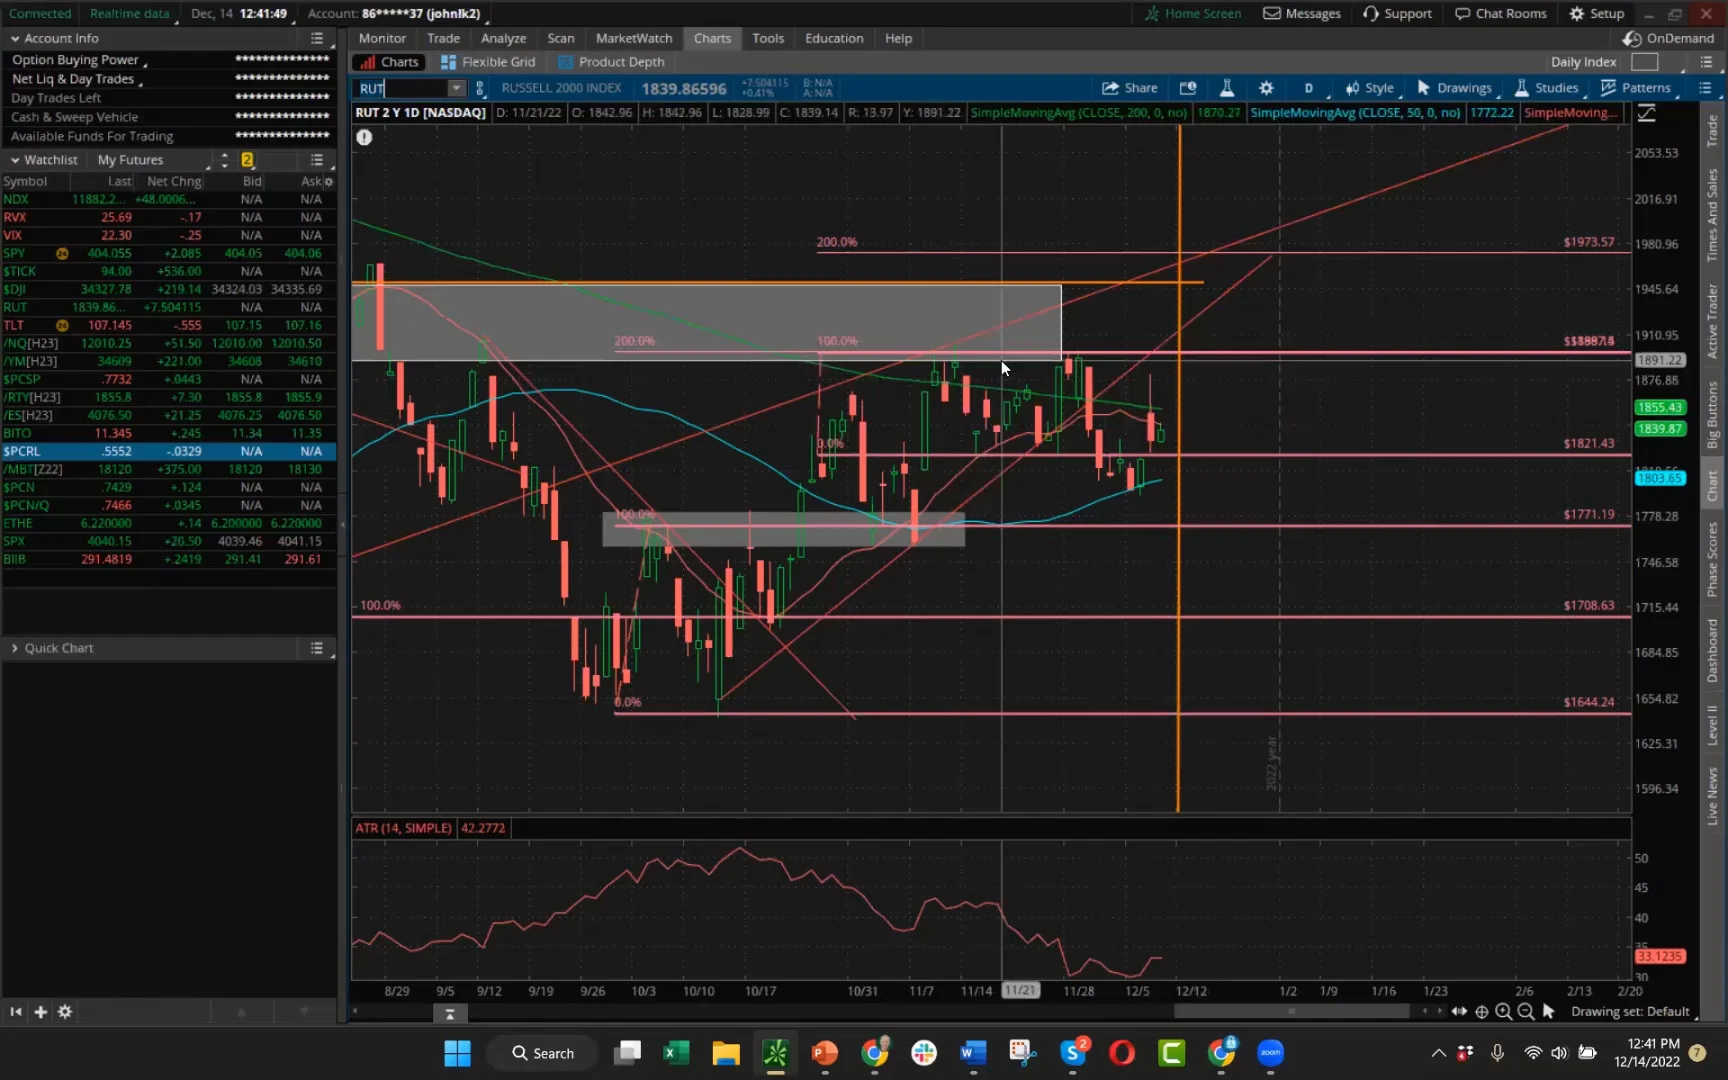This screenshot has height=1080, width=1728.
Task: Open the Studies menu
Action: [1547, 88]
